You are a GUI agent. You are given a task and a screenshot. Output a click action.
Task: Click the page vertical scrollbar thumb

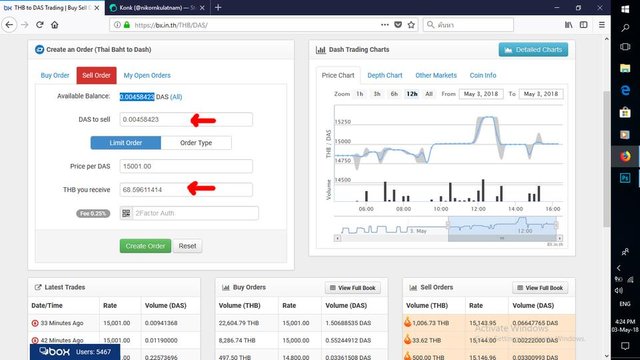[x=606, y=159]
